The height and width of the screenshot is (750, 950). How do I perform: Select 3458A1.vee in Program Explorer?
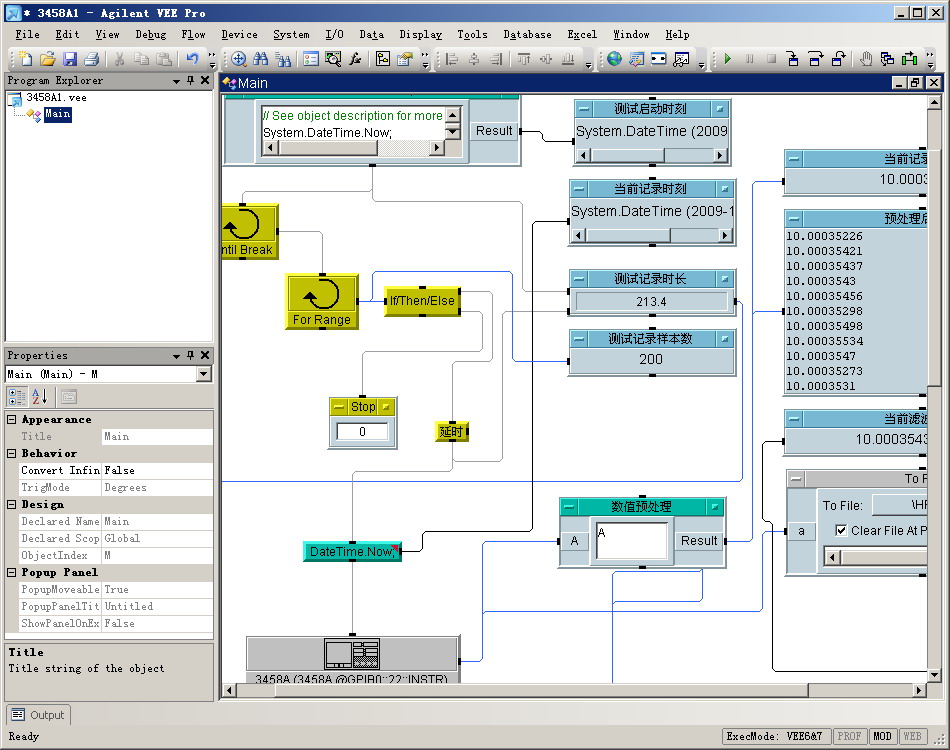[56, 98]
